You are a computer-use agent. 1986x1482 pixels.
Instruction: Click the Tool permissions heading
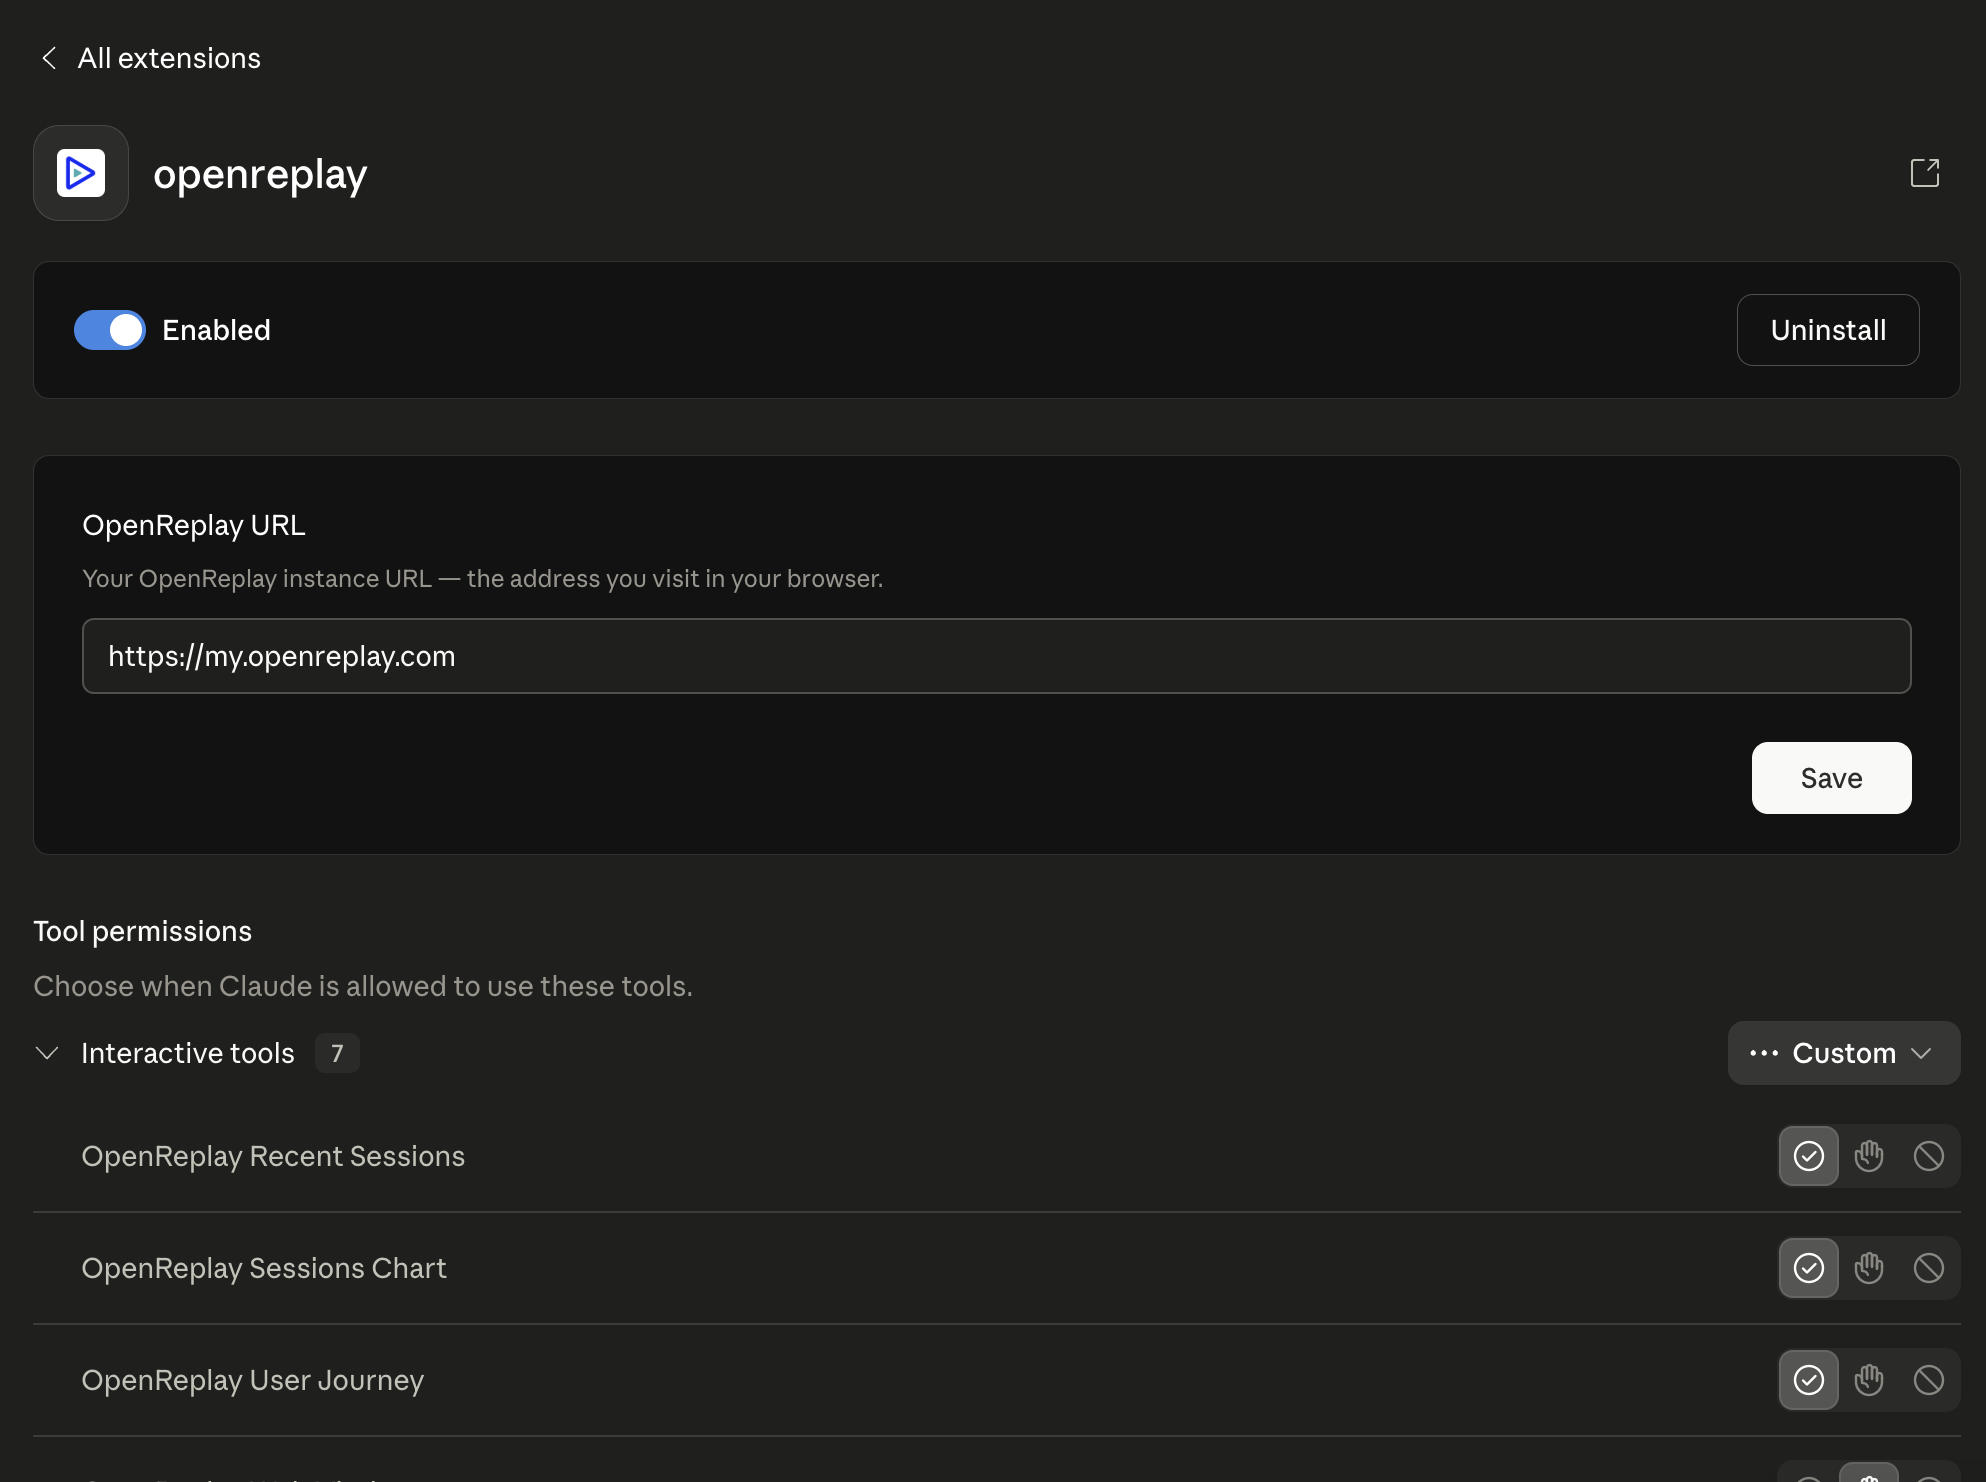pyautogui.click(x=143, y=931)
